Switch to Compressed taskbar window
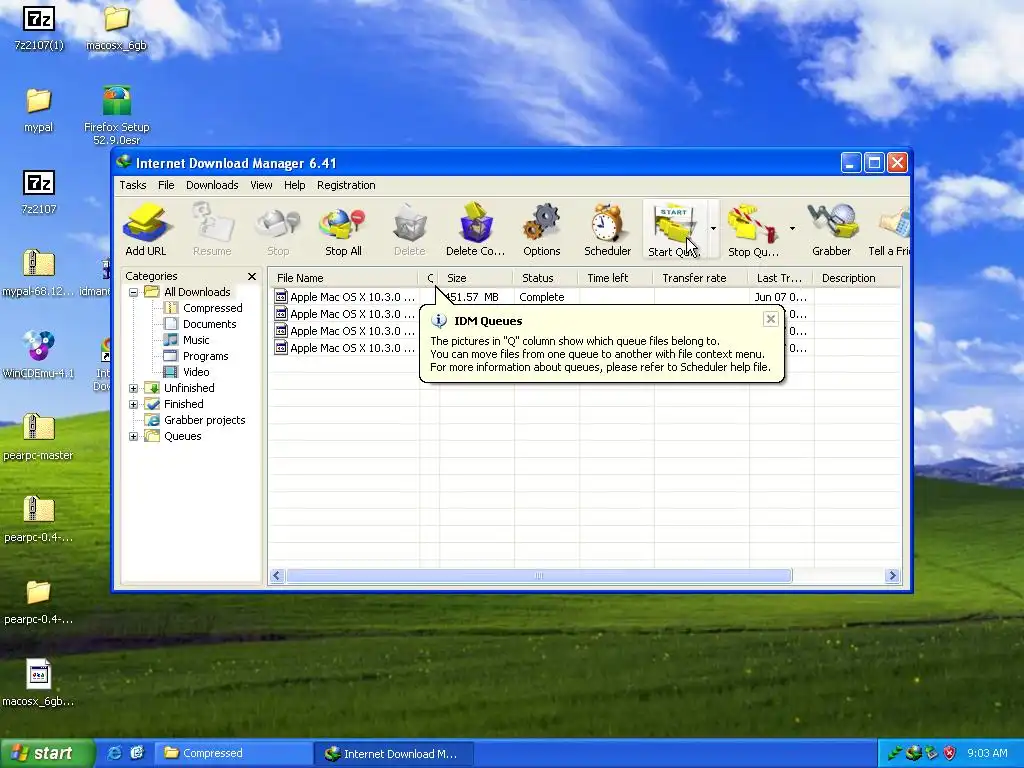The image size is (1024, 768). [232, 754]
